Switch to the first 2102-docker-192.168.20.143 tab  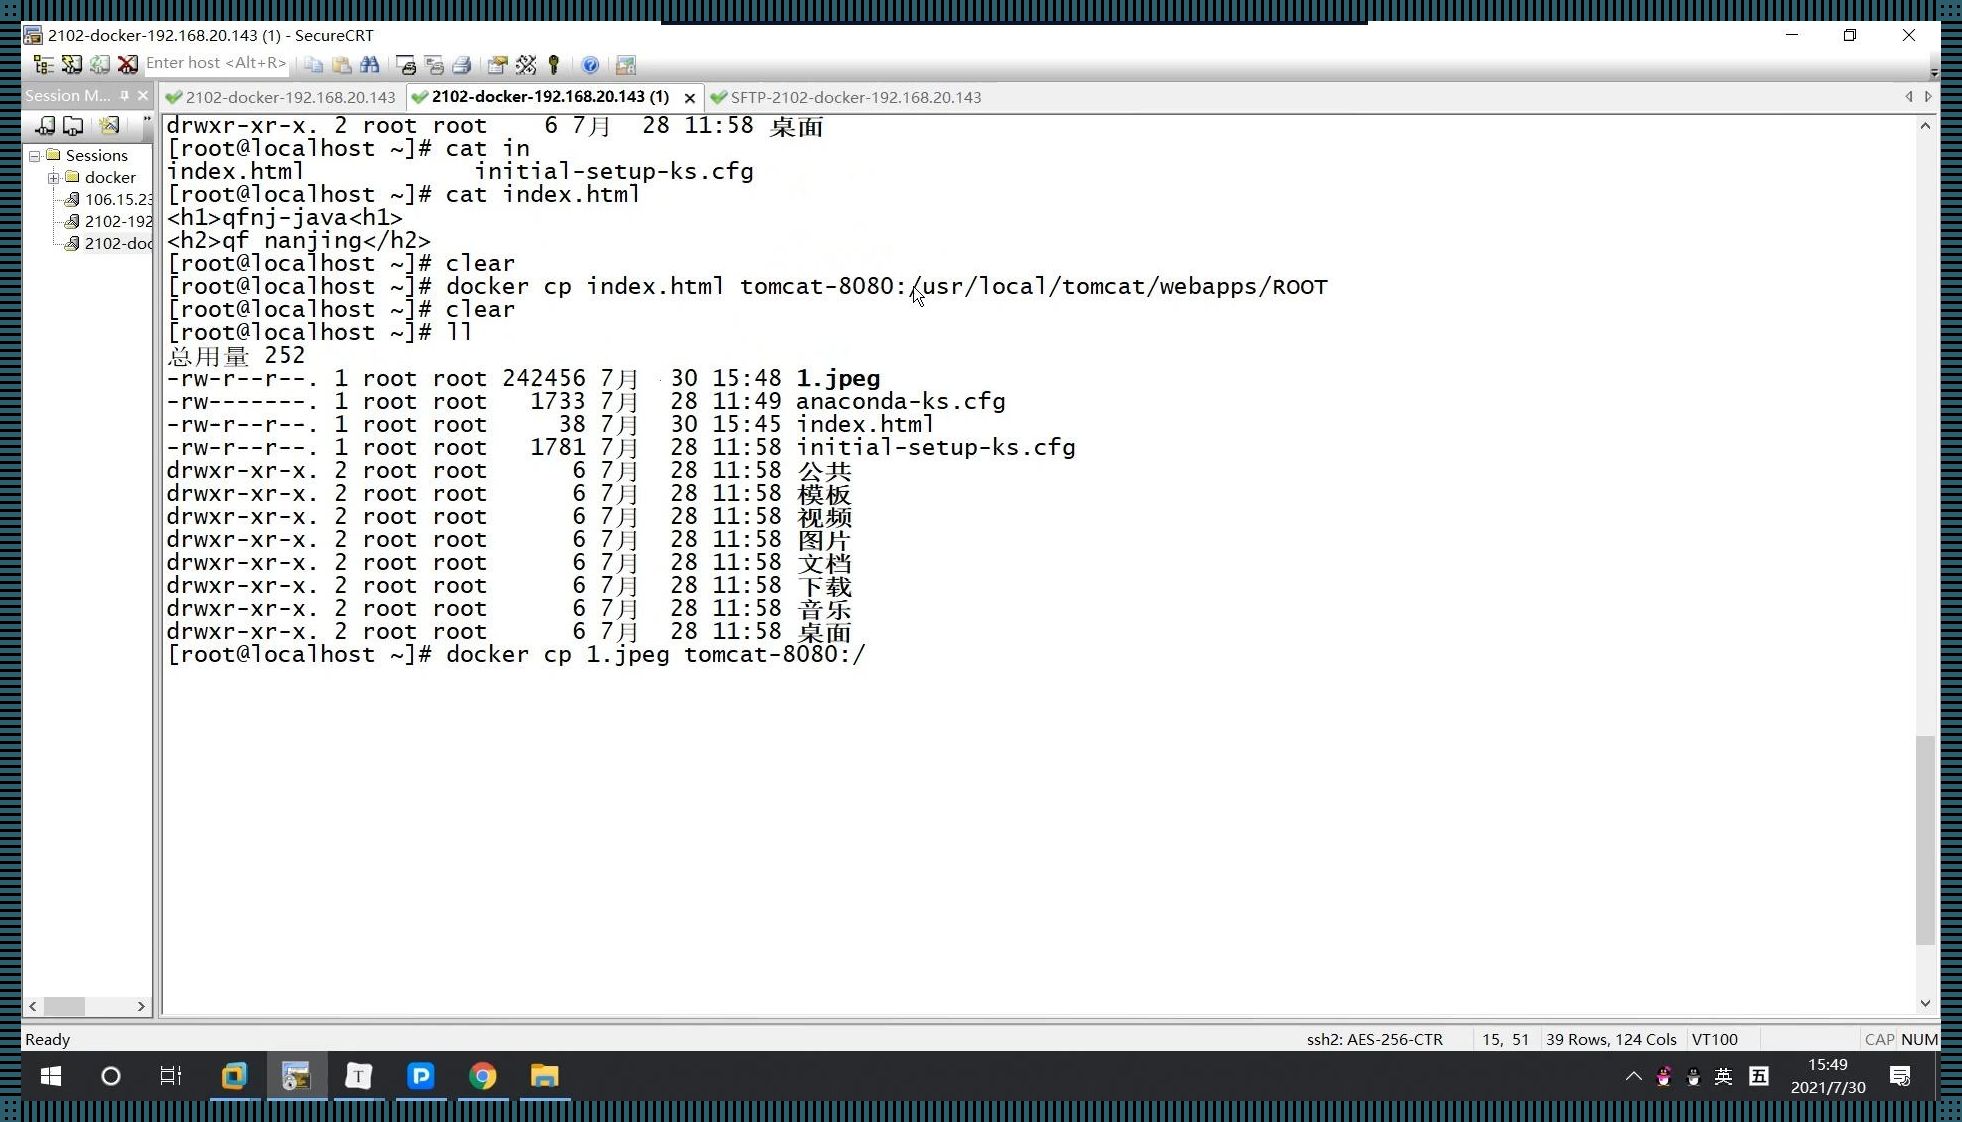281,97
